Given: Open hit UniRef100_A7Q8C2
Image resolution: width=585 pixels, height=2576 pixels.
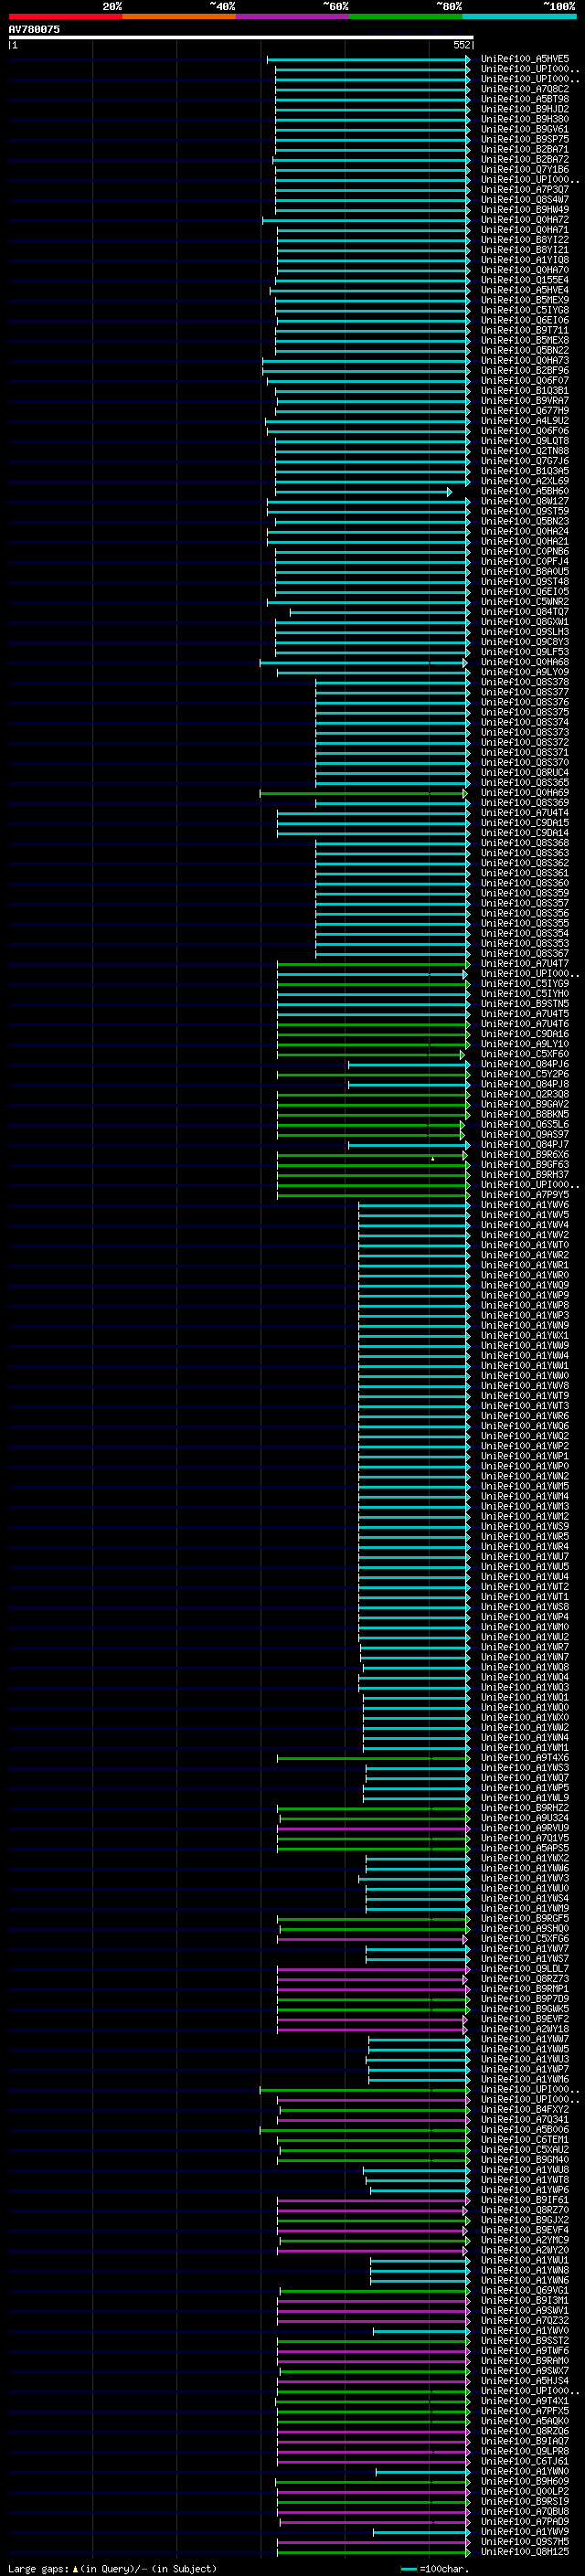Looking at the screenshot, I should pos(525,89).
